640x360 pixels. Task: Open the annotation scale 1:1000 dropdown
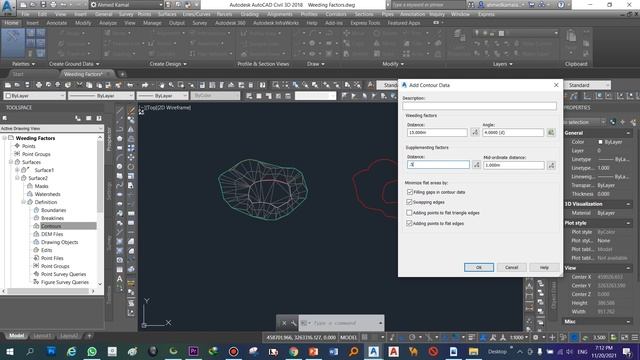[x=519, y=338]
